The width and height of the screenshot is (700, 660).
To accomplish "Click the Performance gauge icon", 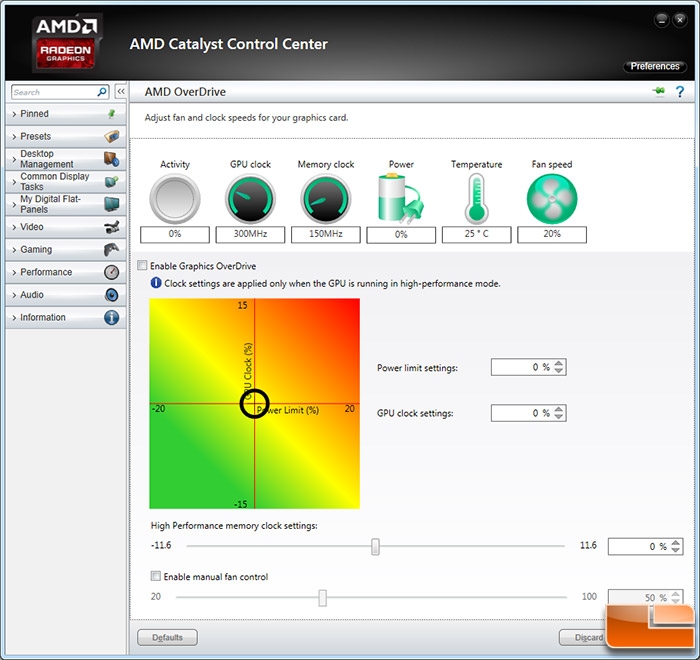I will click(112, 272).
